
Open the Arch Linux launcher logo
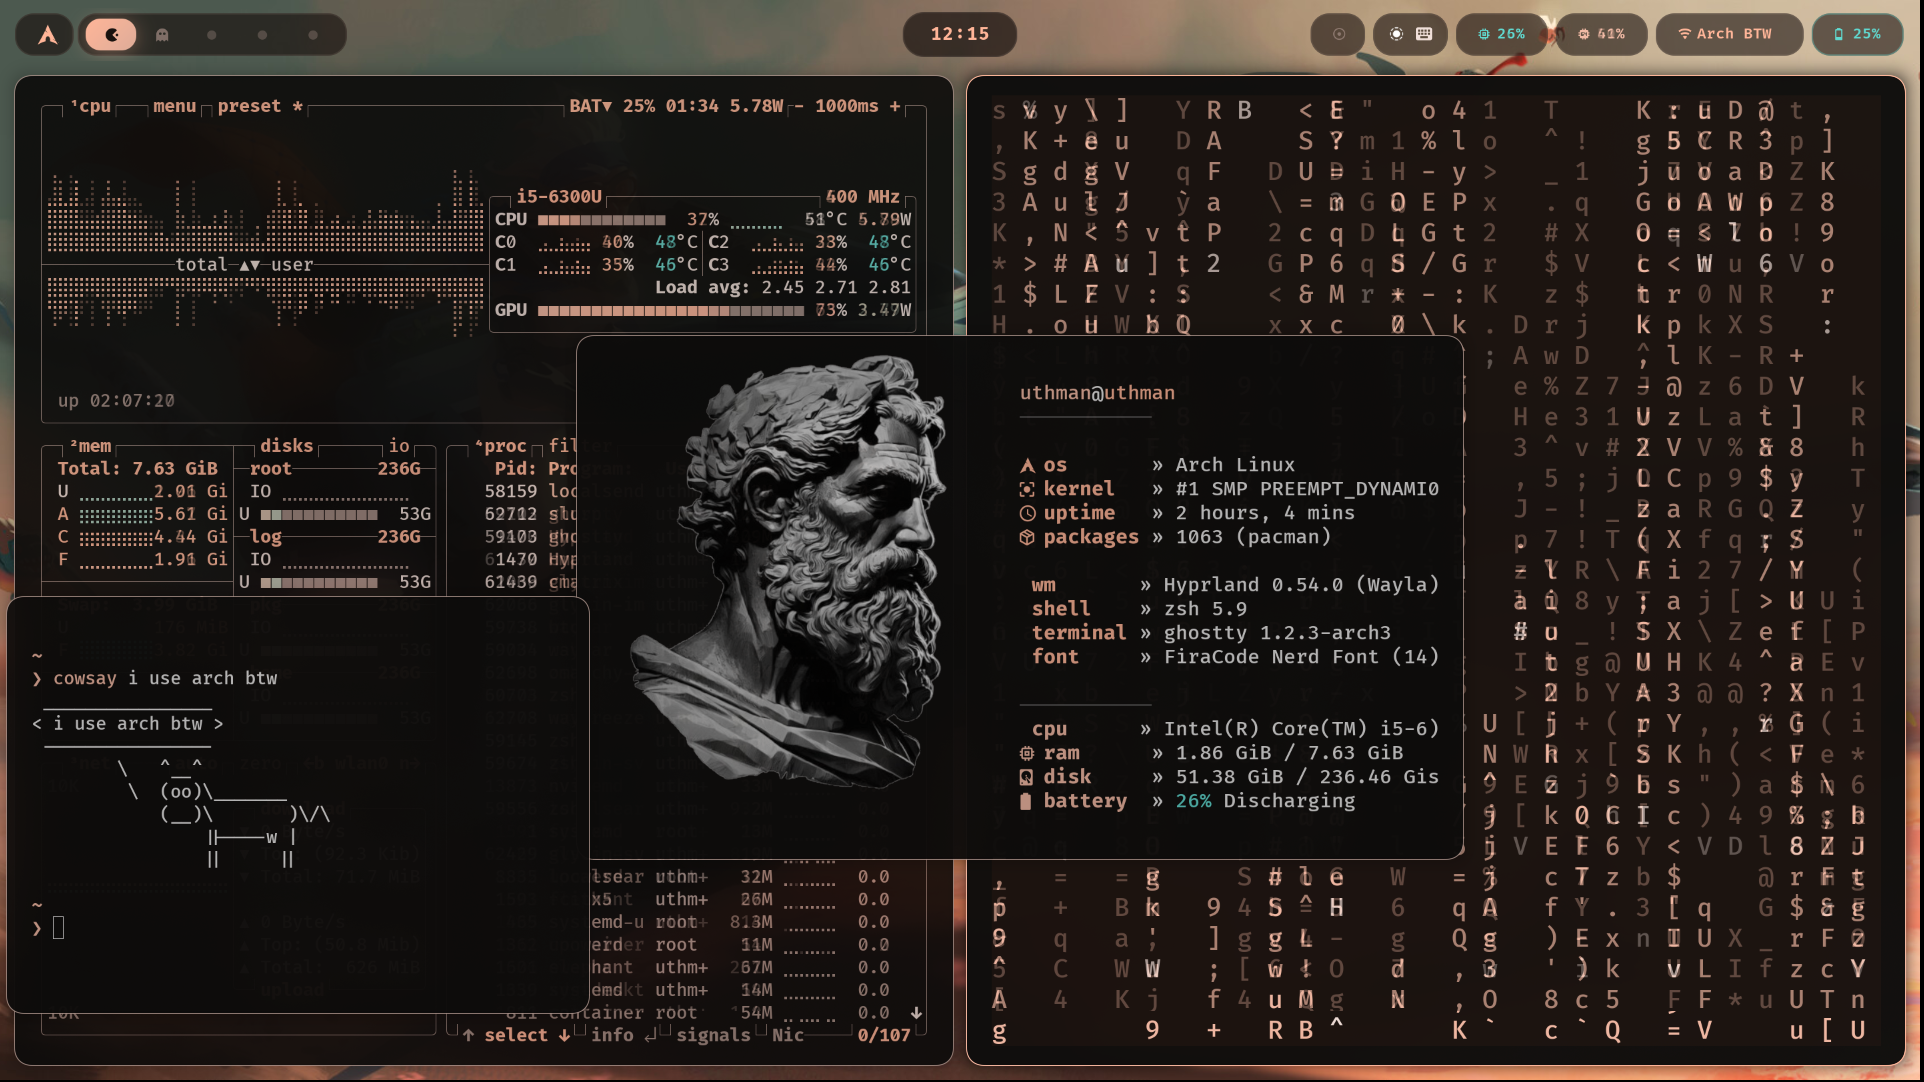coord(47,35)
